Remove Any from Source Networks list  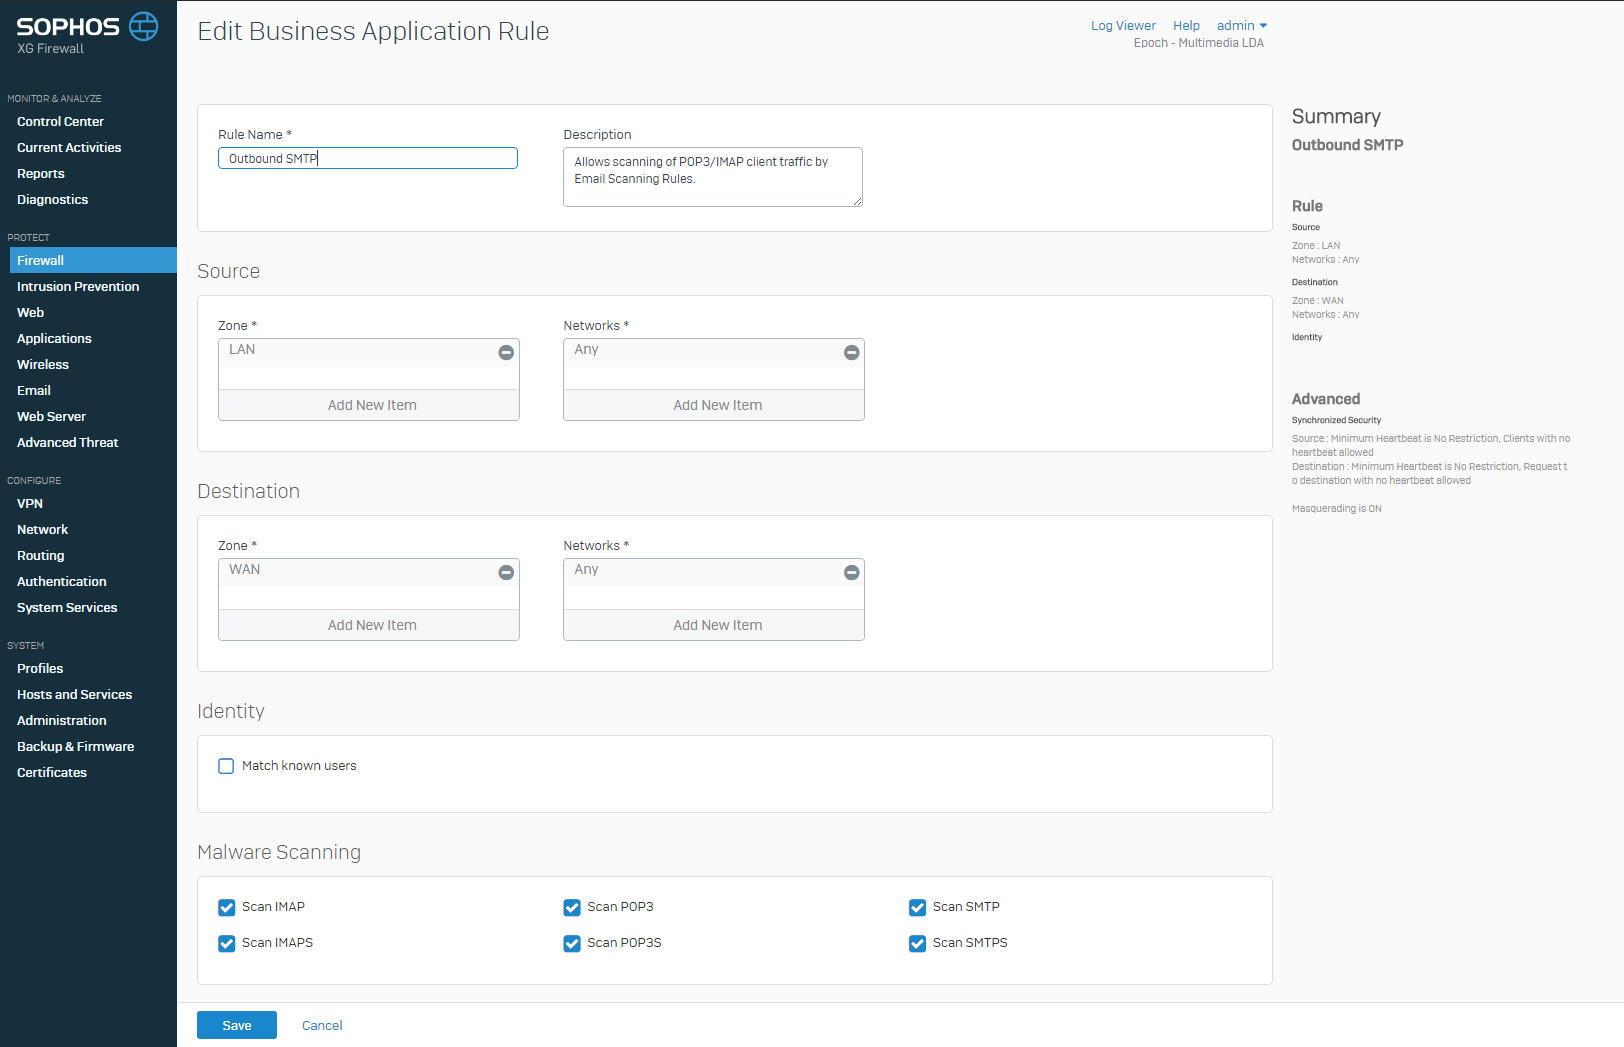pyautogui.click(x=851, y=352)
